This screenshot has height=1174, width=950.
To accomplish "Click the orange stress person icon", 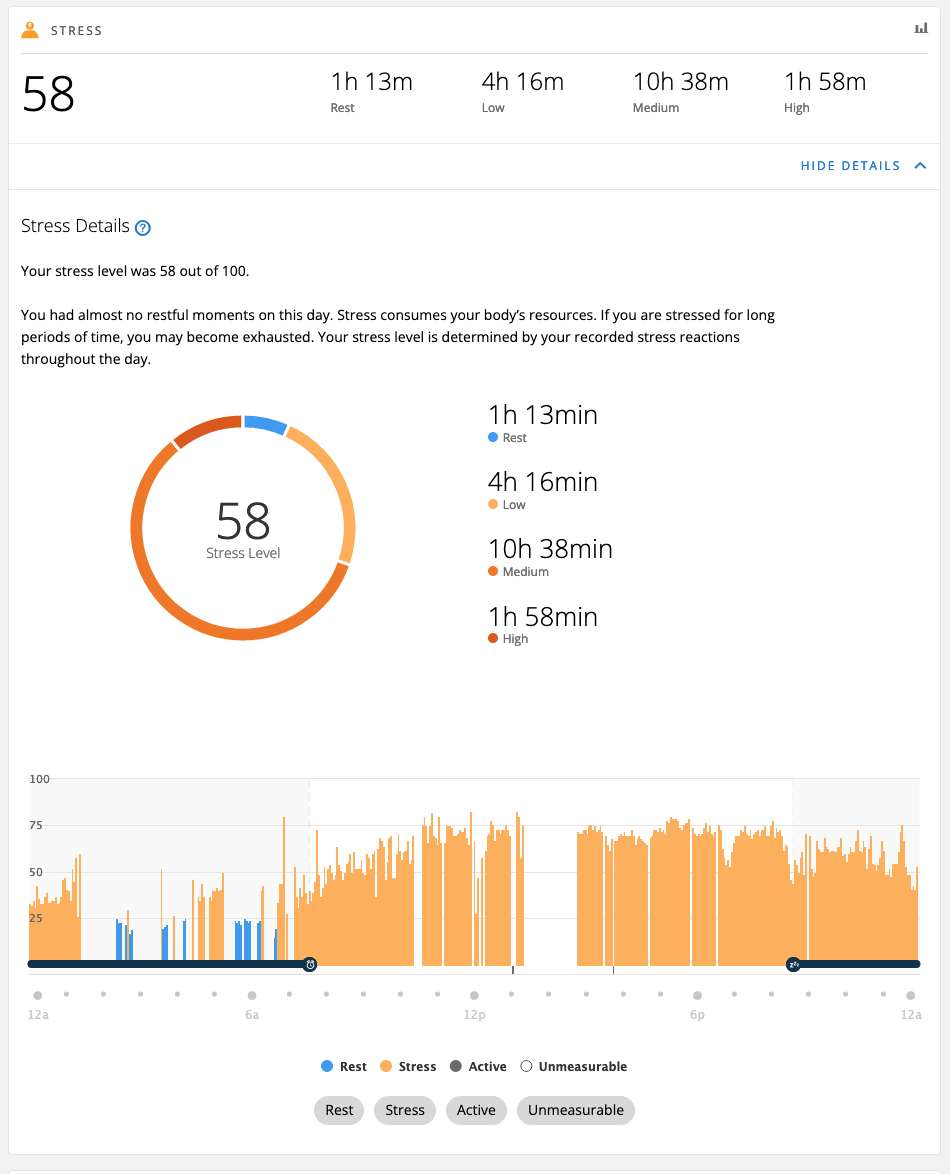I will [x=30, y=30].
